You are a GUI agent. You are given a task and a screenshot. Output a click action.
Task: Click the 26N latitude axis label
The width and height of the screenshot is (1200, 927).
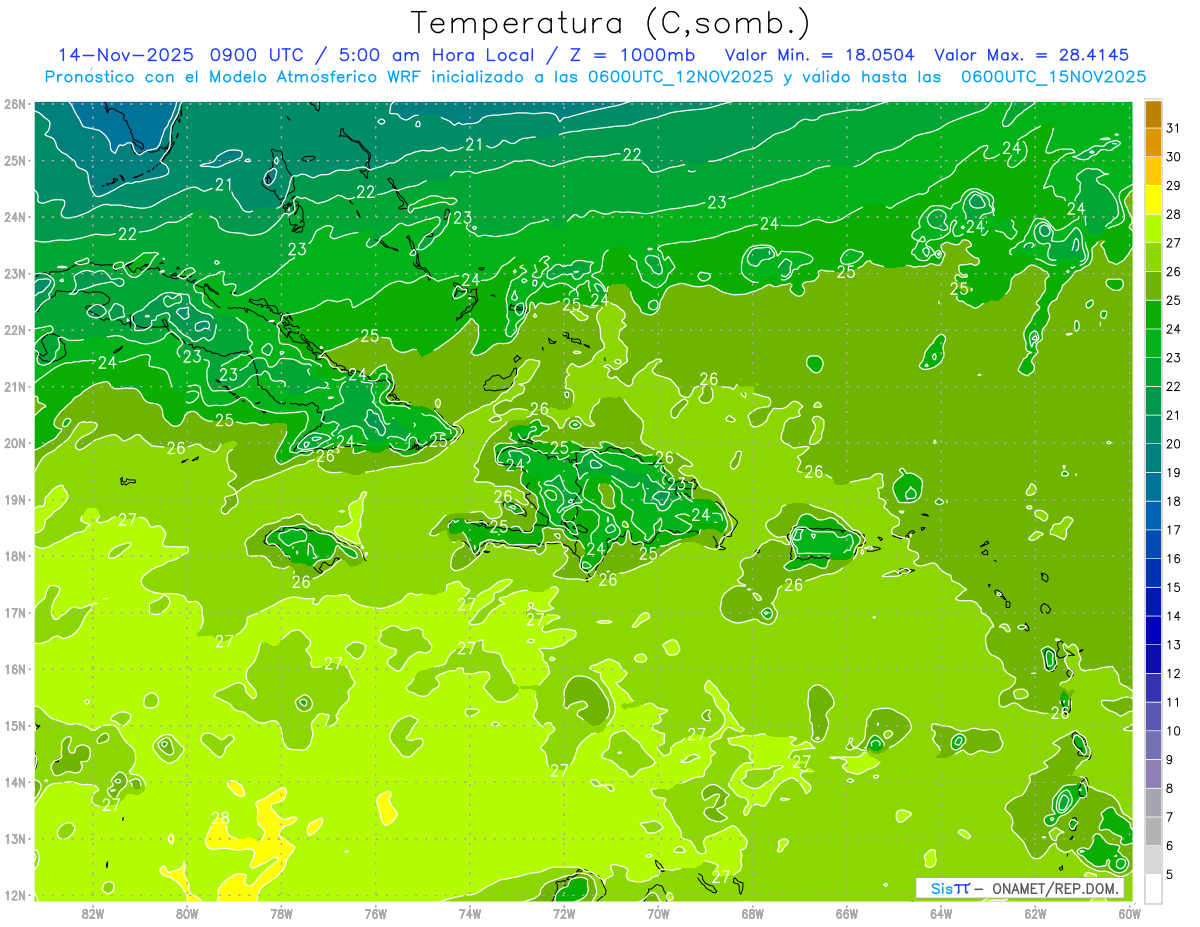[x=15, y=104]
